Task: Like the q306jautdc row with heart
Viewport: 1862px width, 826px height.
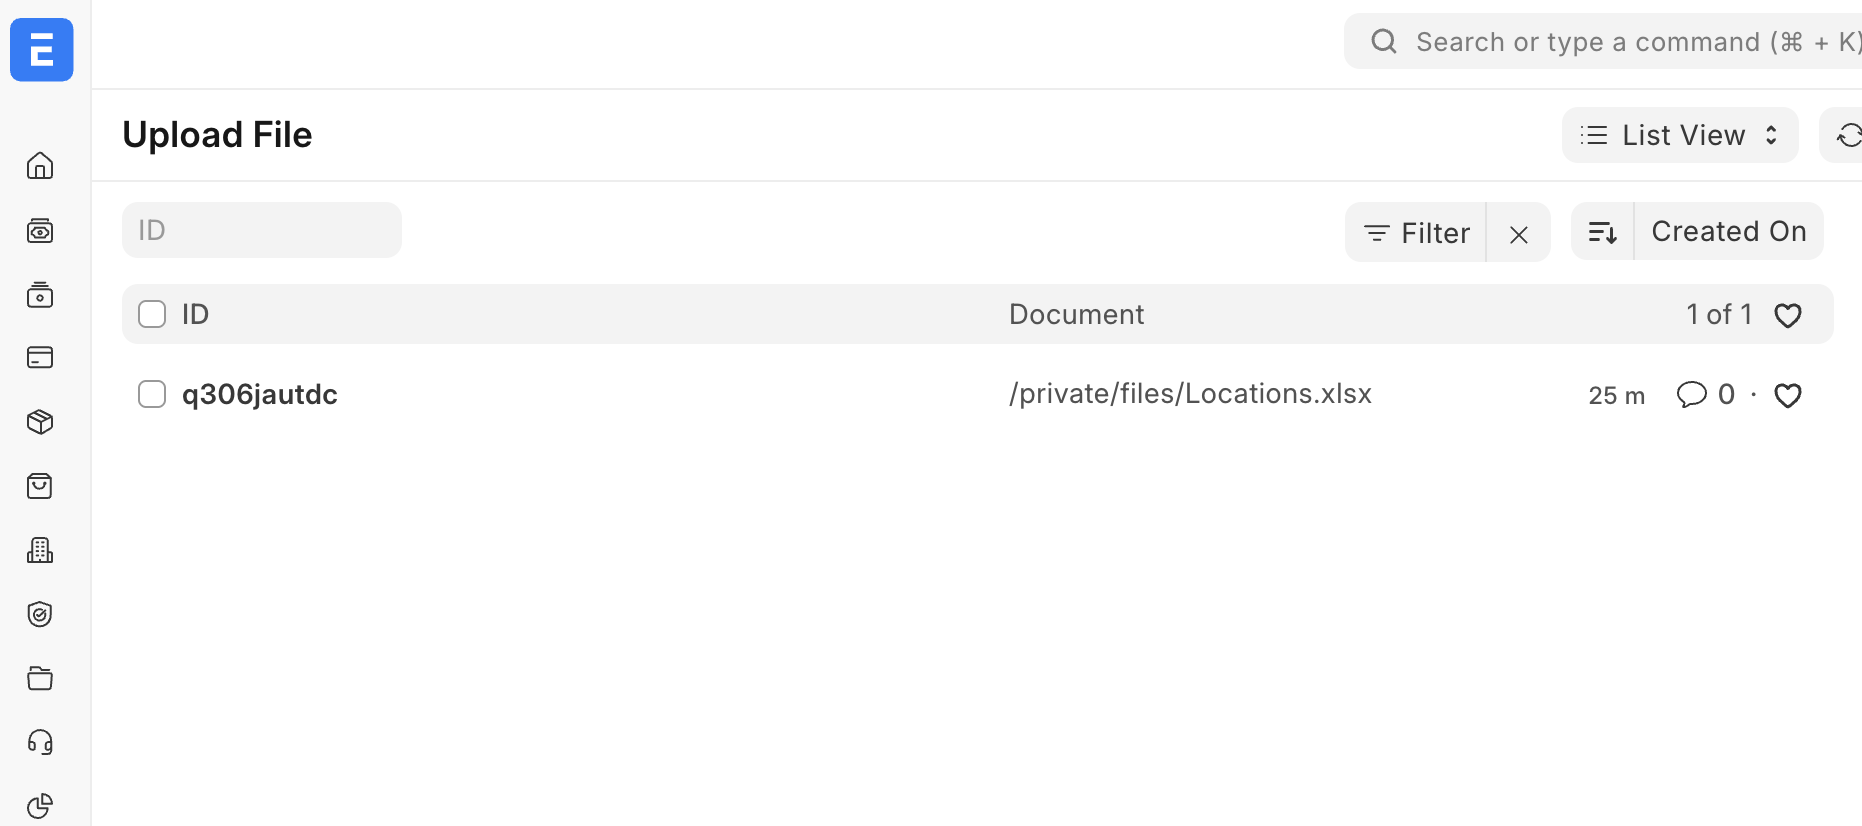Action: (x=1787, y=396)
